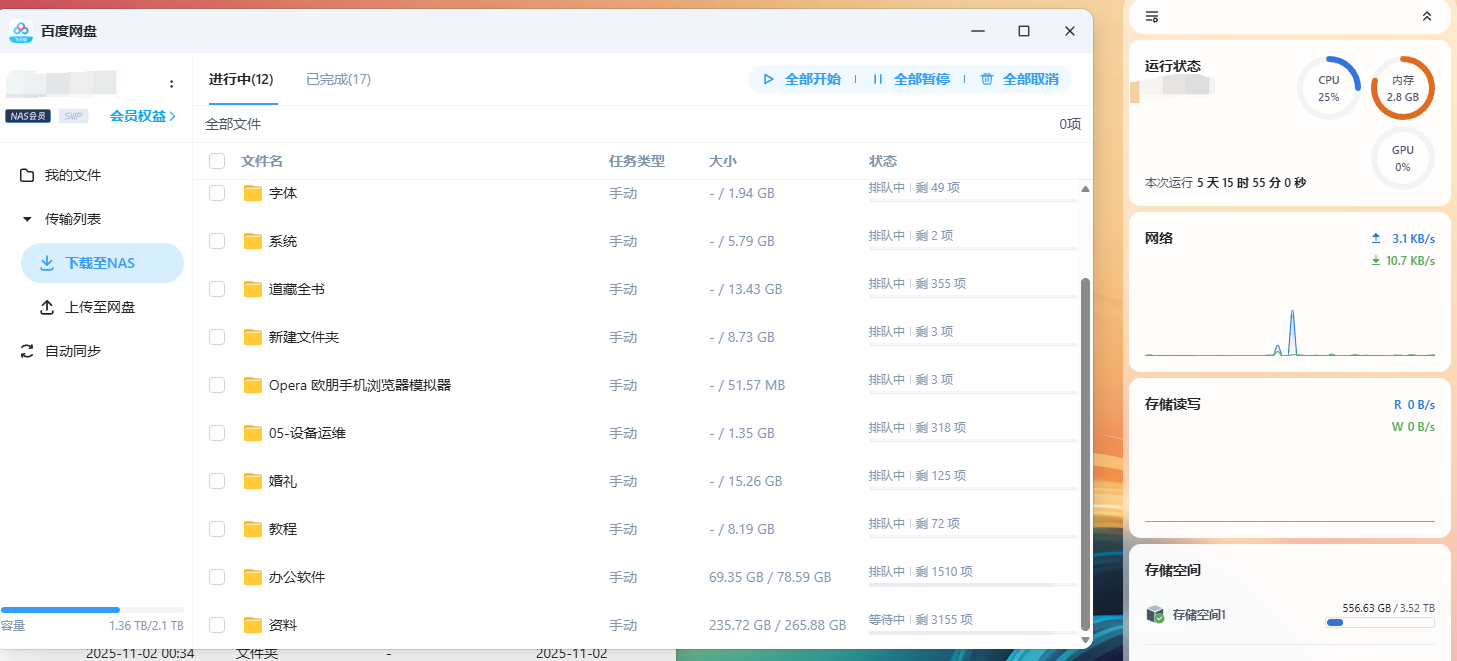Open the three-dot account options menu
The image size is (1457, 661).
tap(171, 84)
